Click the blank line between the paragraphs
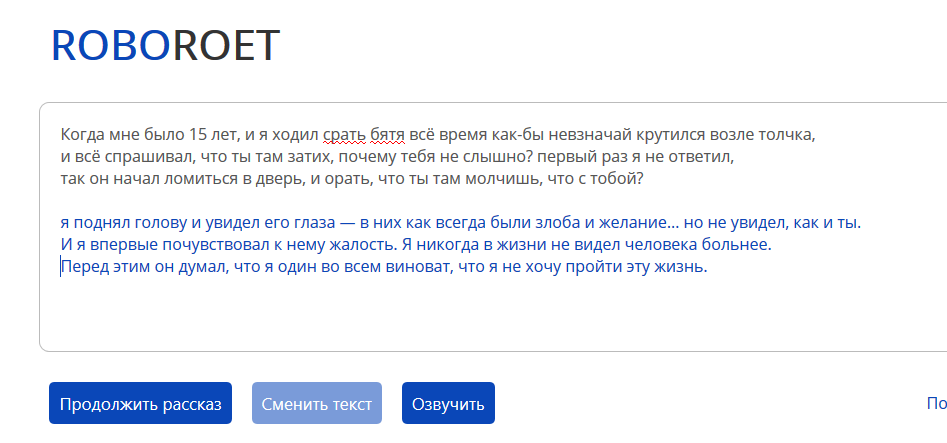Viewport: 947px width, 443px height. click(300, 200)
